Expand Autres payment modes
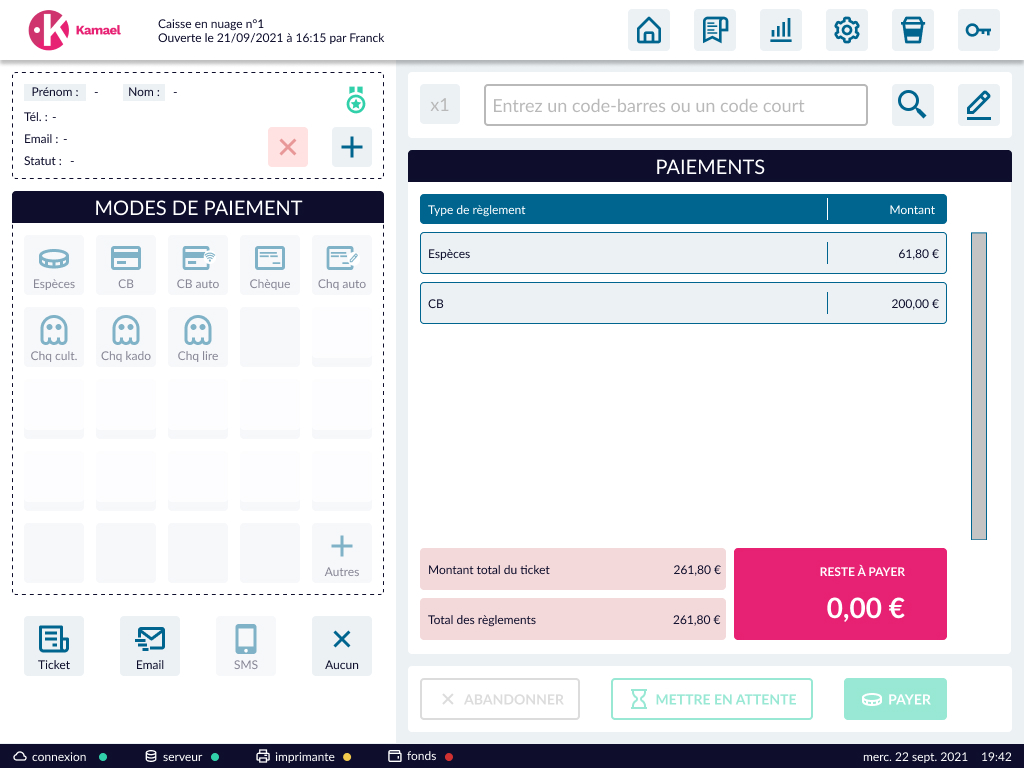The width and height of the screenshot is (1024, 768). 342,554
